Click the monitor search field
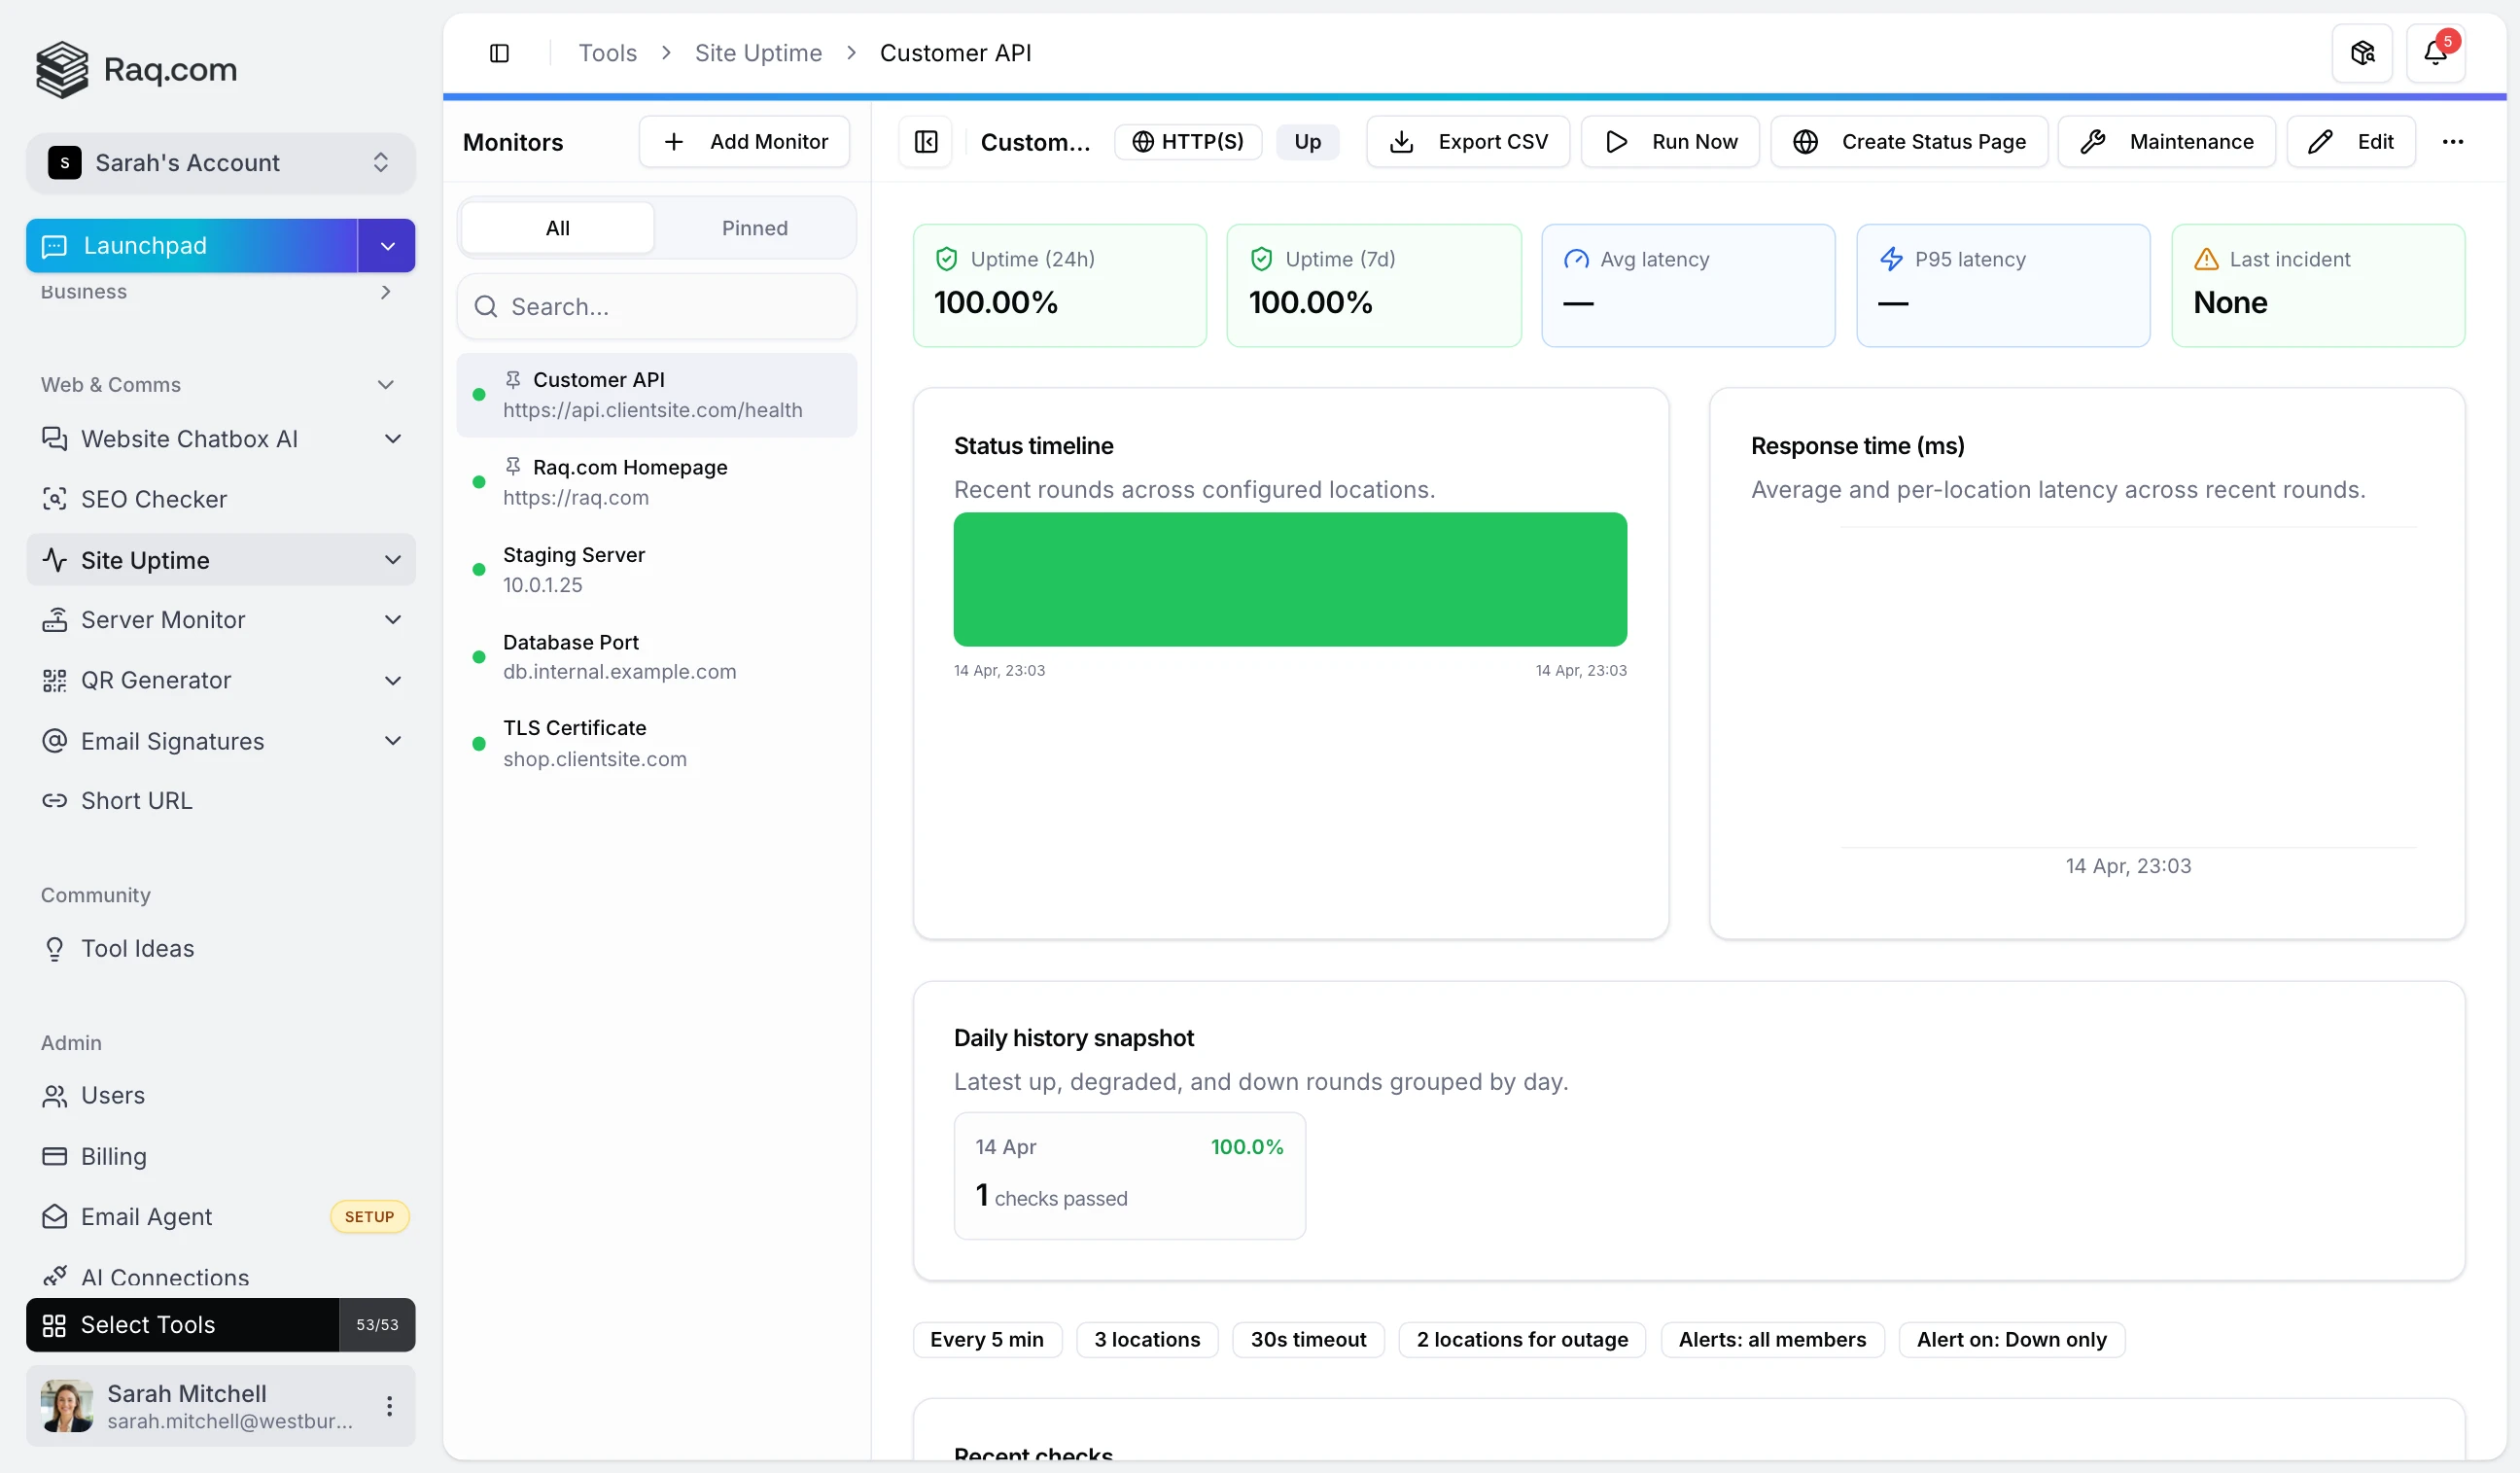The height and width of the screenshot is (1473, 2520). pyautogui.click(x=656, y=306)
